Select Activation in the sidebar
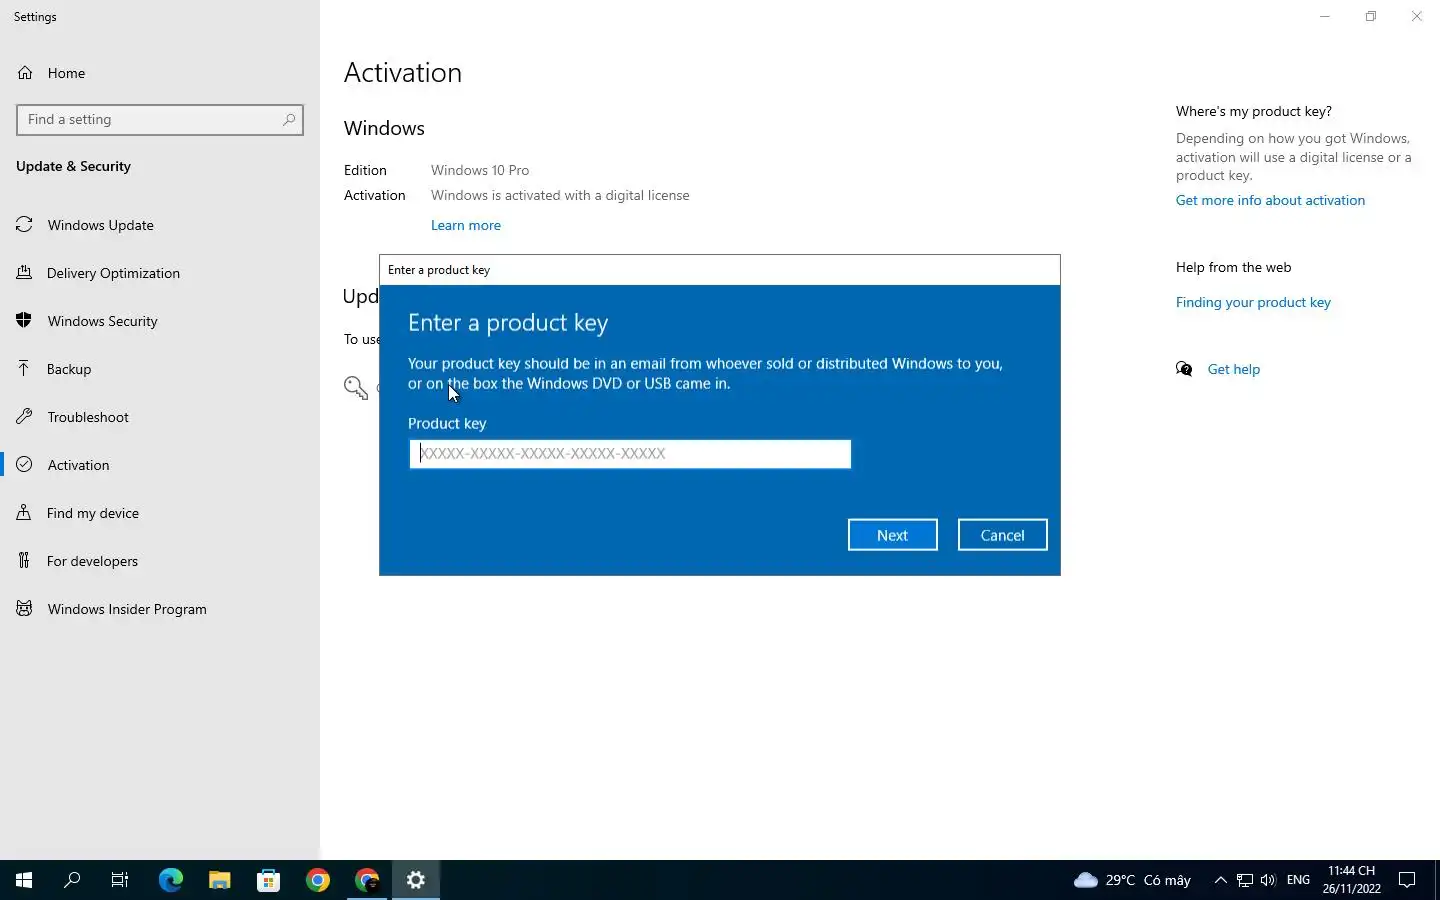The width and height of the screenshot is (1440, 900). click(x=160, y=465)
